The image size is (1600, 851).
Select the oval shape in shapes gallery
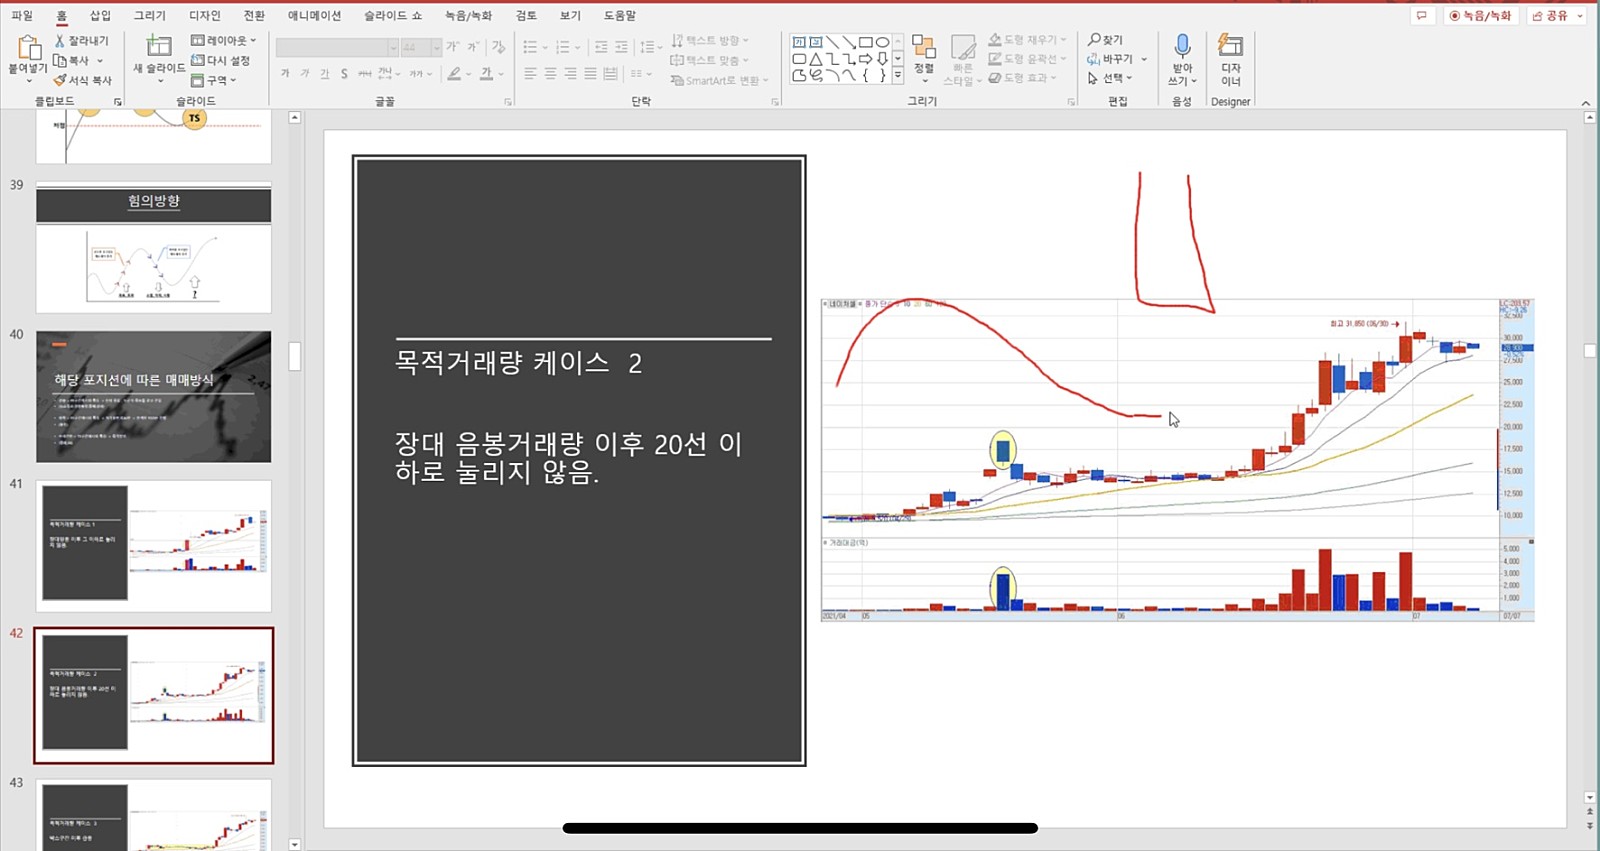pos(882,42)
